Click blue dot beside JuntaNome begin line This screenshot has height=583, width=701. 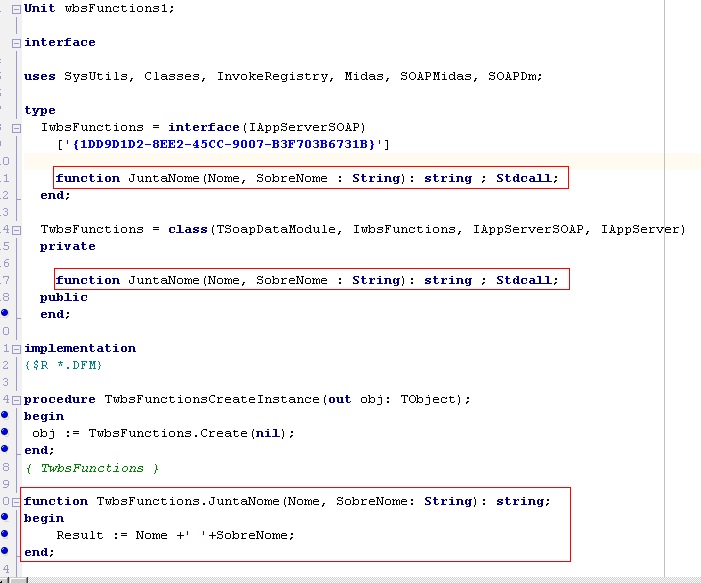pos(4,518)
